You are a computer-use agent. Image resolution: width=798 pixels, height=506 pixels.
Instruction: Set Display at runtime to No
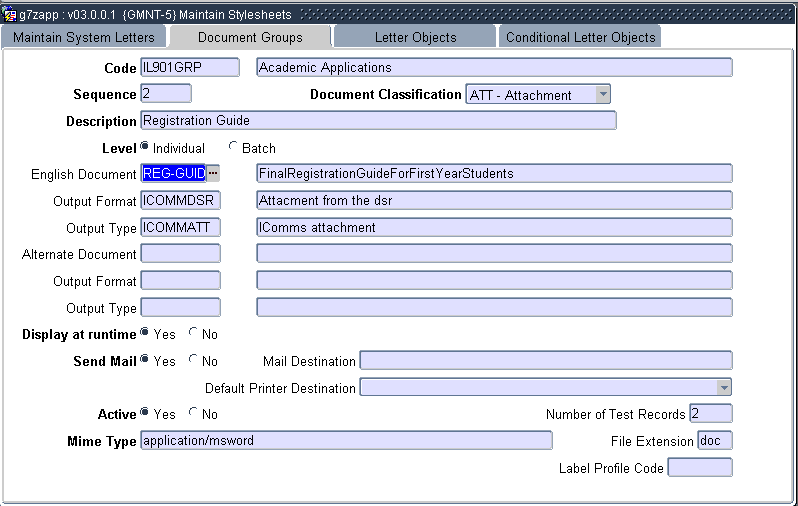pyautogui.click(x=193, y=334)
